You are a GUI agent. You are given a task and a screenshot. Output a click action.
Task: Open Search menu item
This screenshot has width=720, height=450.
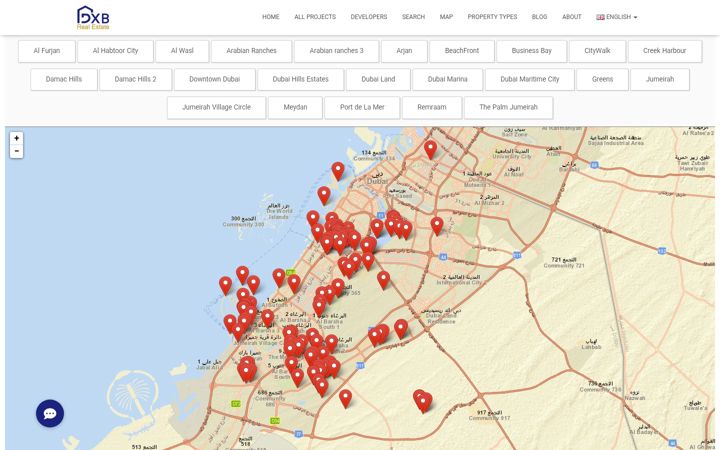pos(413,17)
